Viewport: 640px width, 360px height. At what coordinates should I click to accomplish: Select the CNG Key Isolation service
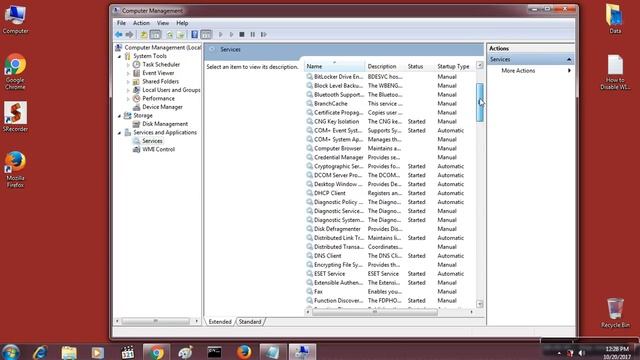tap(336, 122)
